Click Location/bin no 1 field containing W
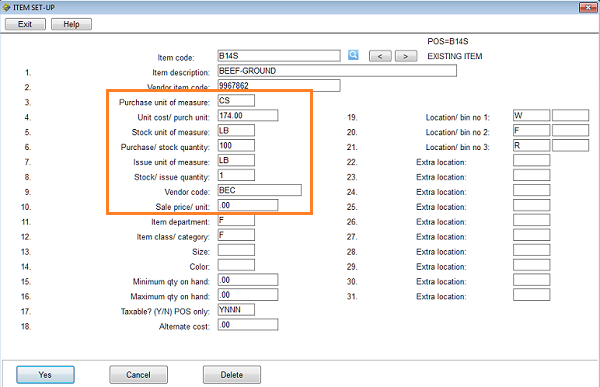 click(532, 116)
